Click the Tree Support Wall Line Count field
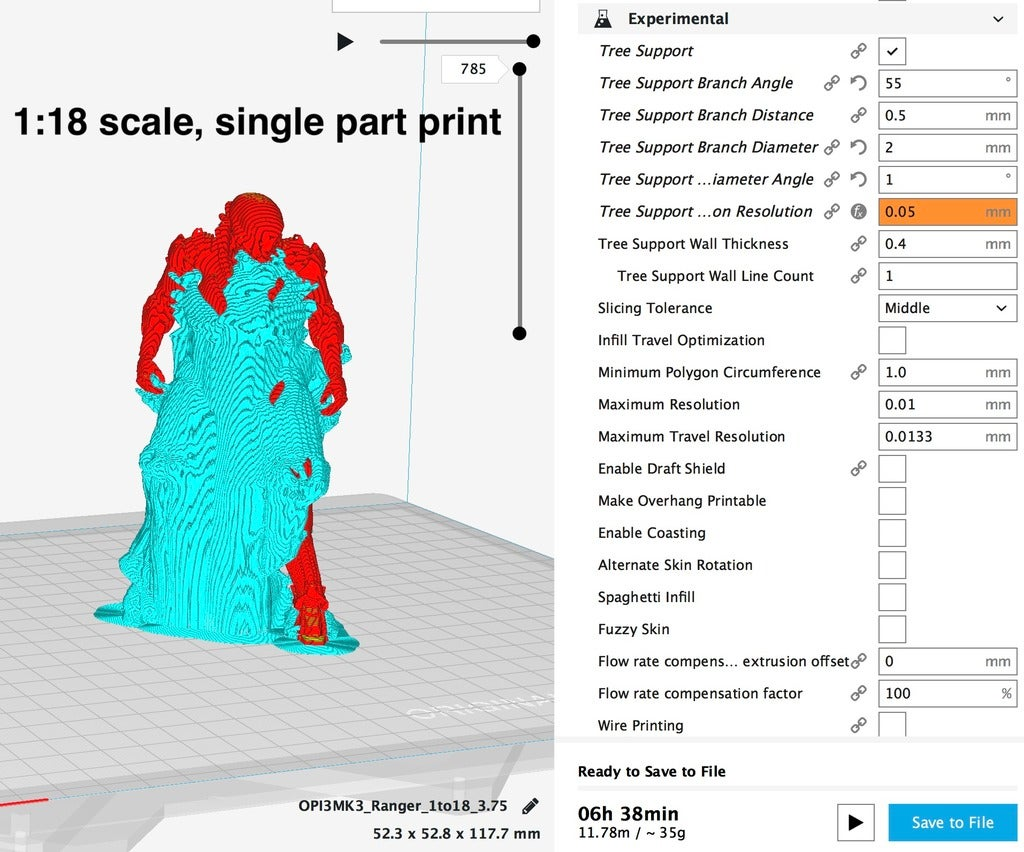1024x852 pixels. point(947,276)
